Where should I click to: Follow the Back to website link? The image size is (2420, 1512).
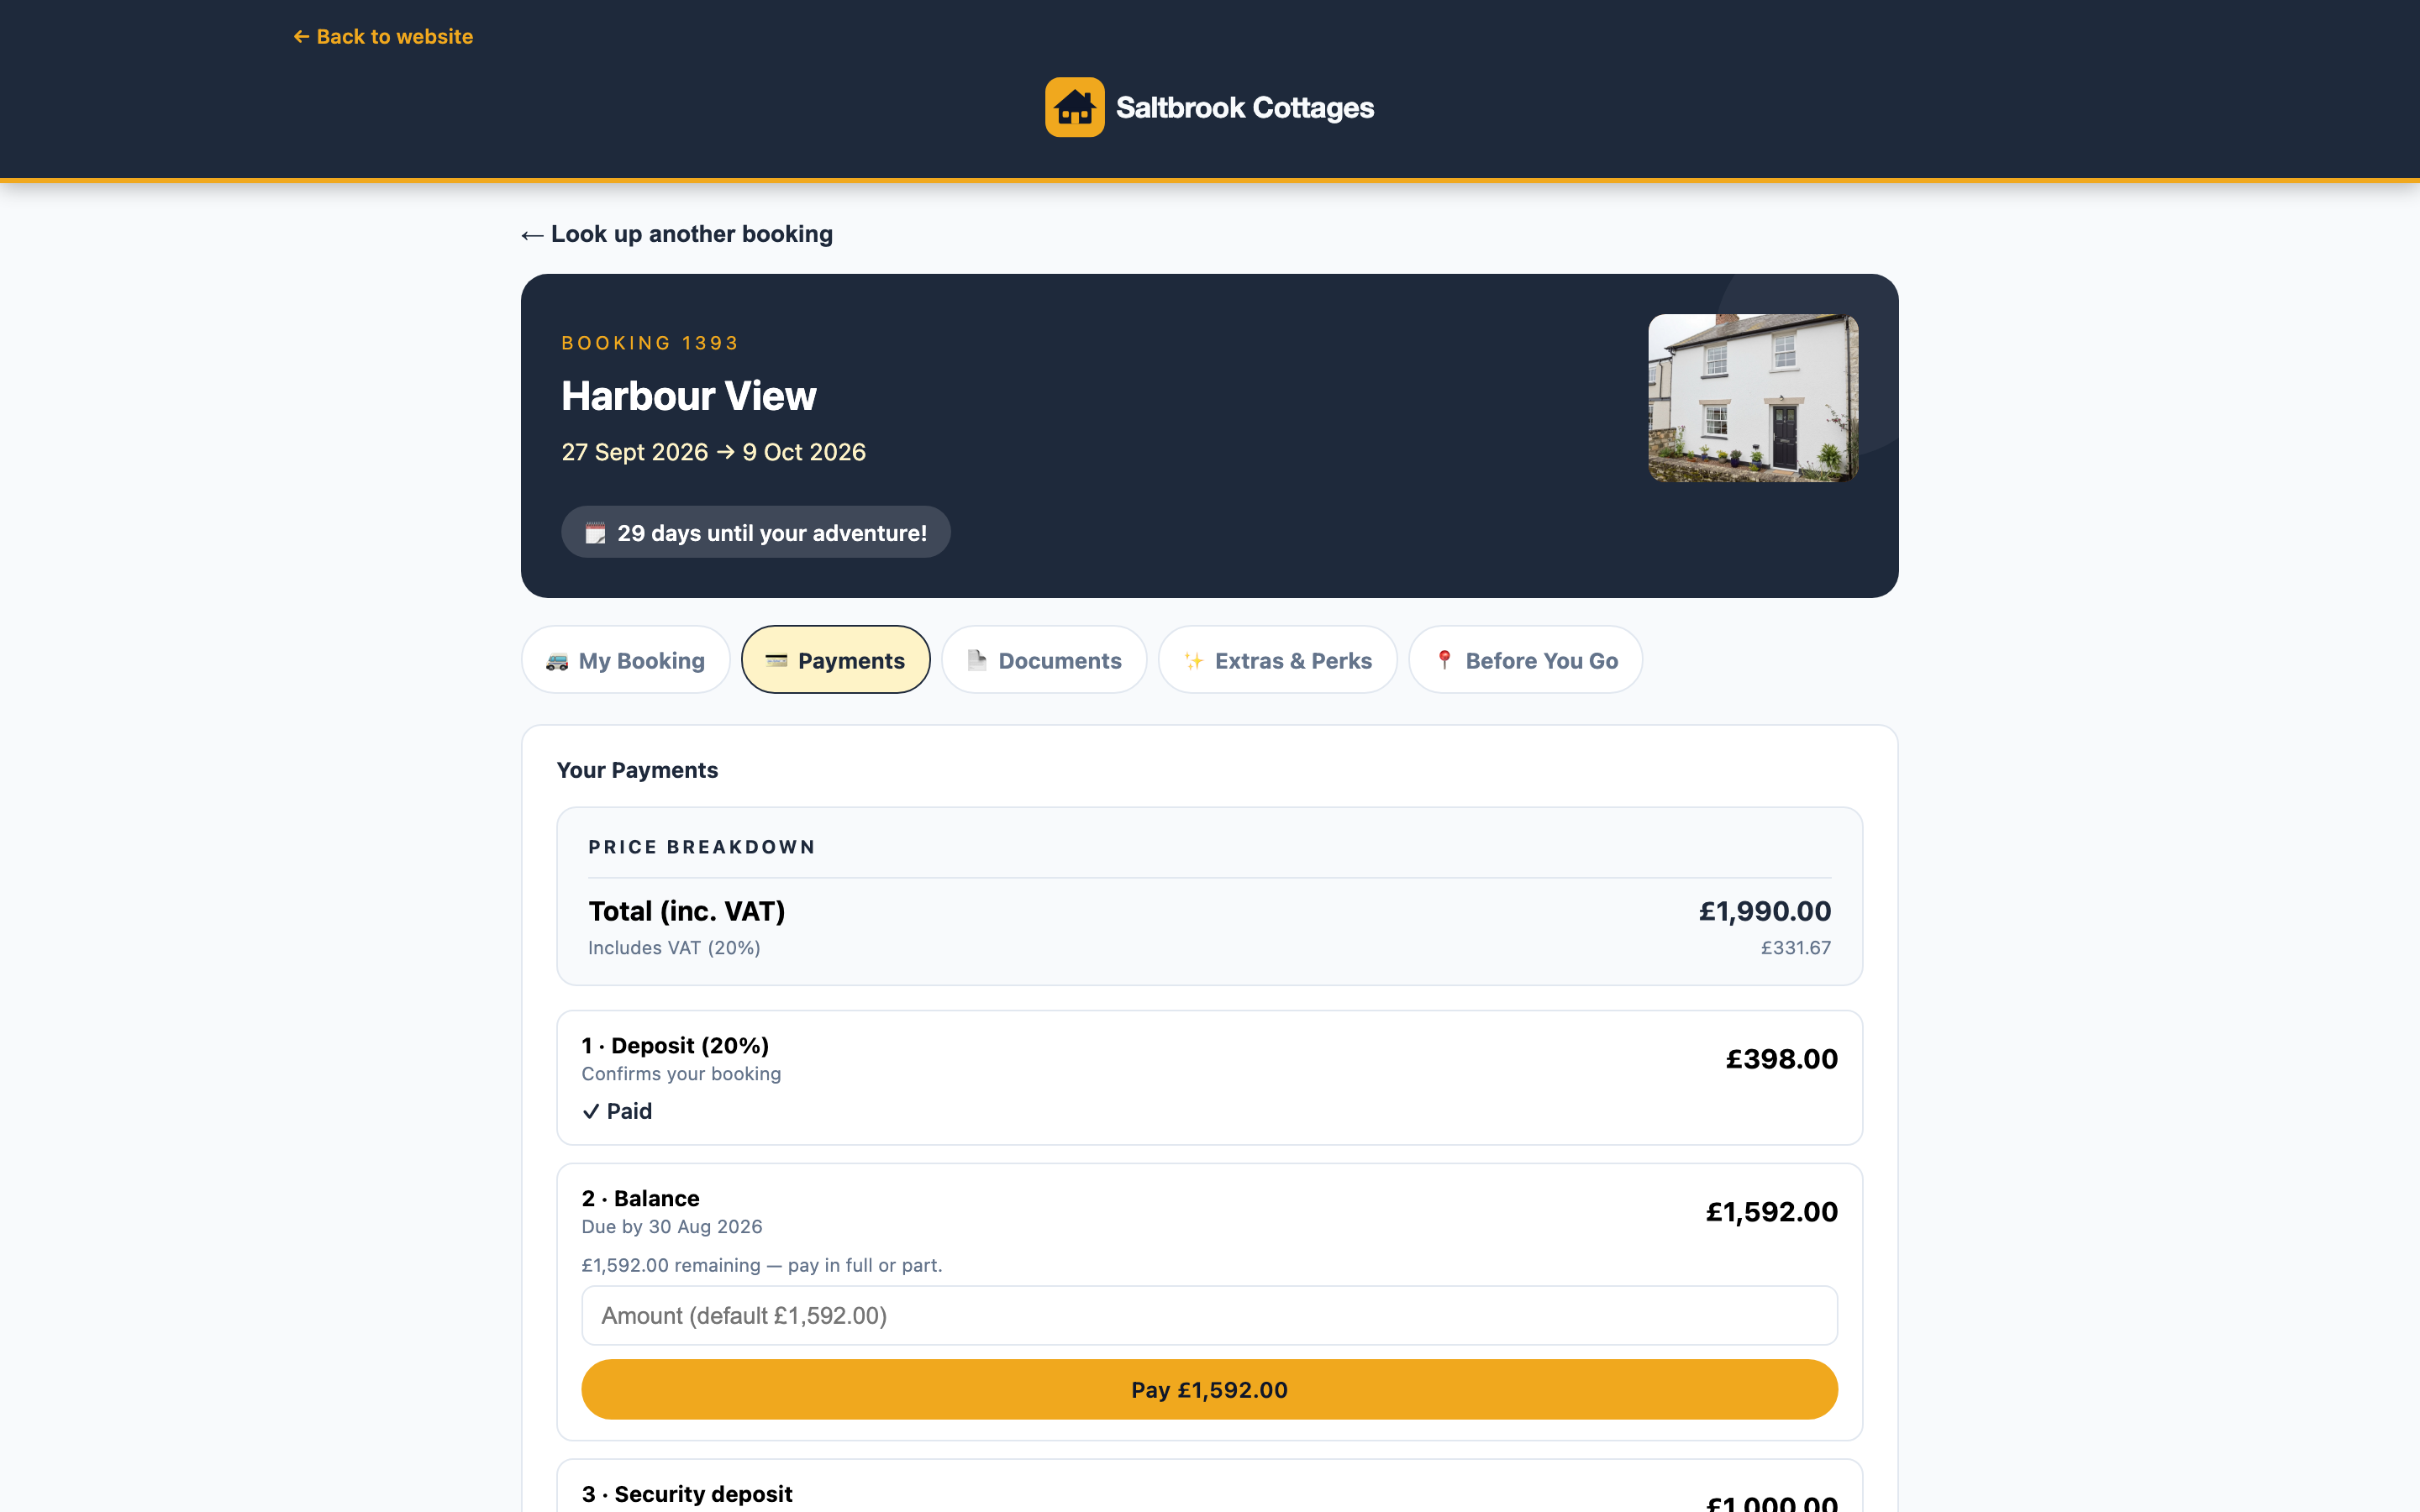[383, 37]
